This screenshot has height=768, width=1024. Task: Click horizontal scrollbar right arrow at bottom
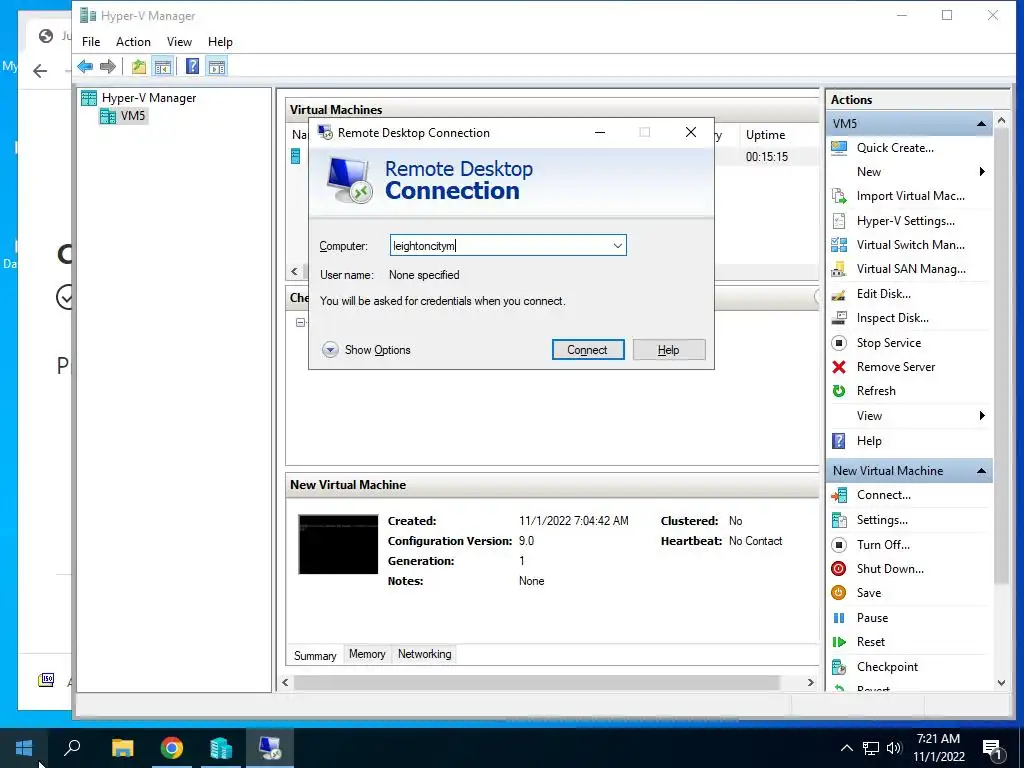[x=810, y=682]
